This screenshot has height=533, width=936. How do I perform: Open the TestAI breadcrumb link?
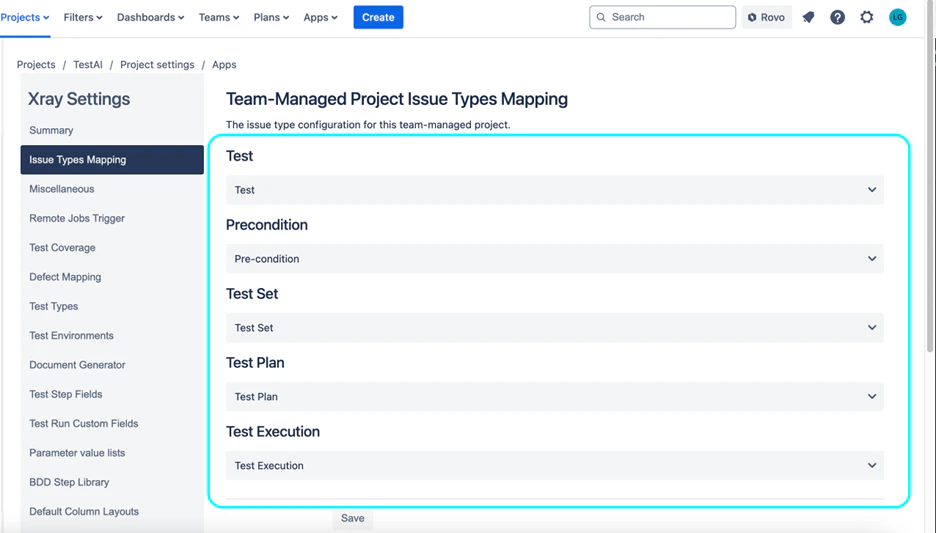tap(88, 64)
